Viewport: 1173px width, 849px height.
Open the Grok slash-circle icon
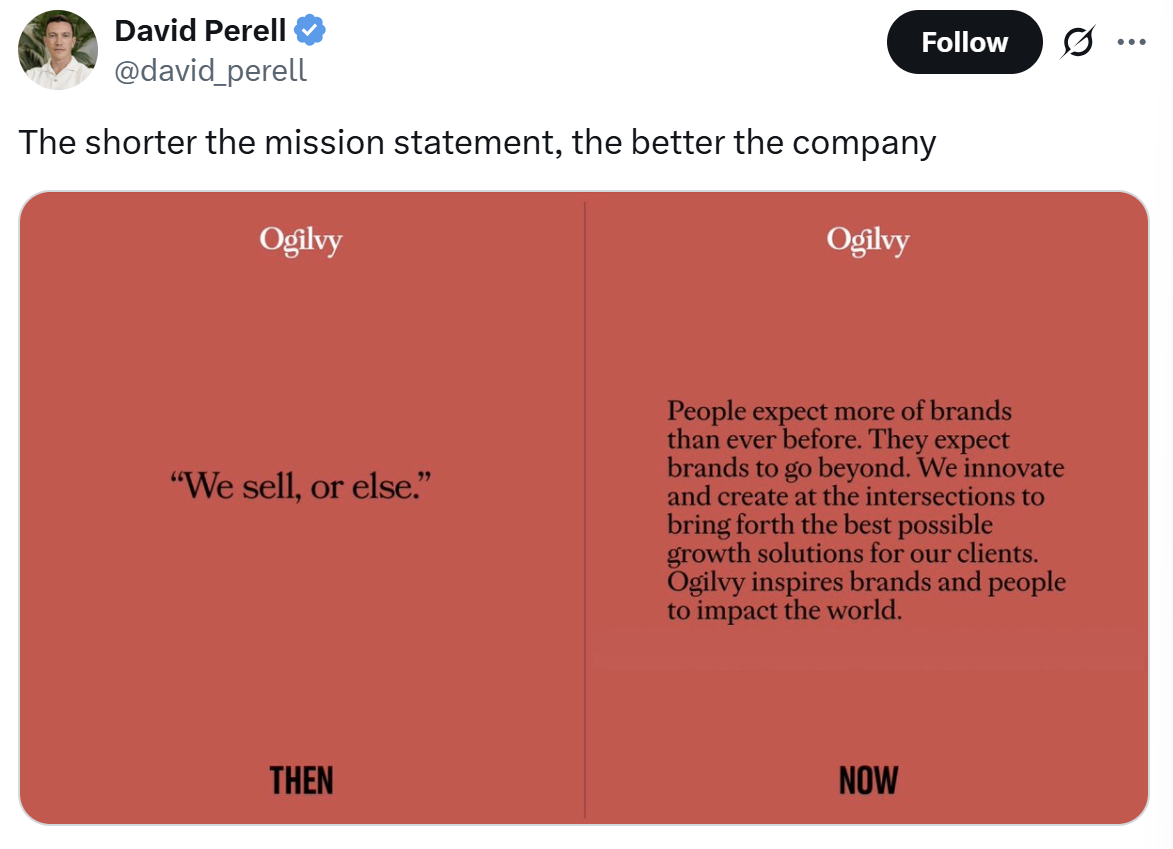point(1078,42)
